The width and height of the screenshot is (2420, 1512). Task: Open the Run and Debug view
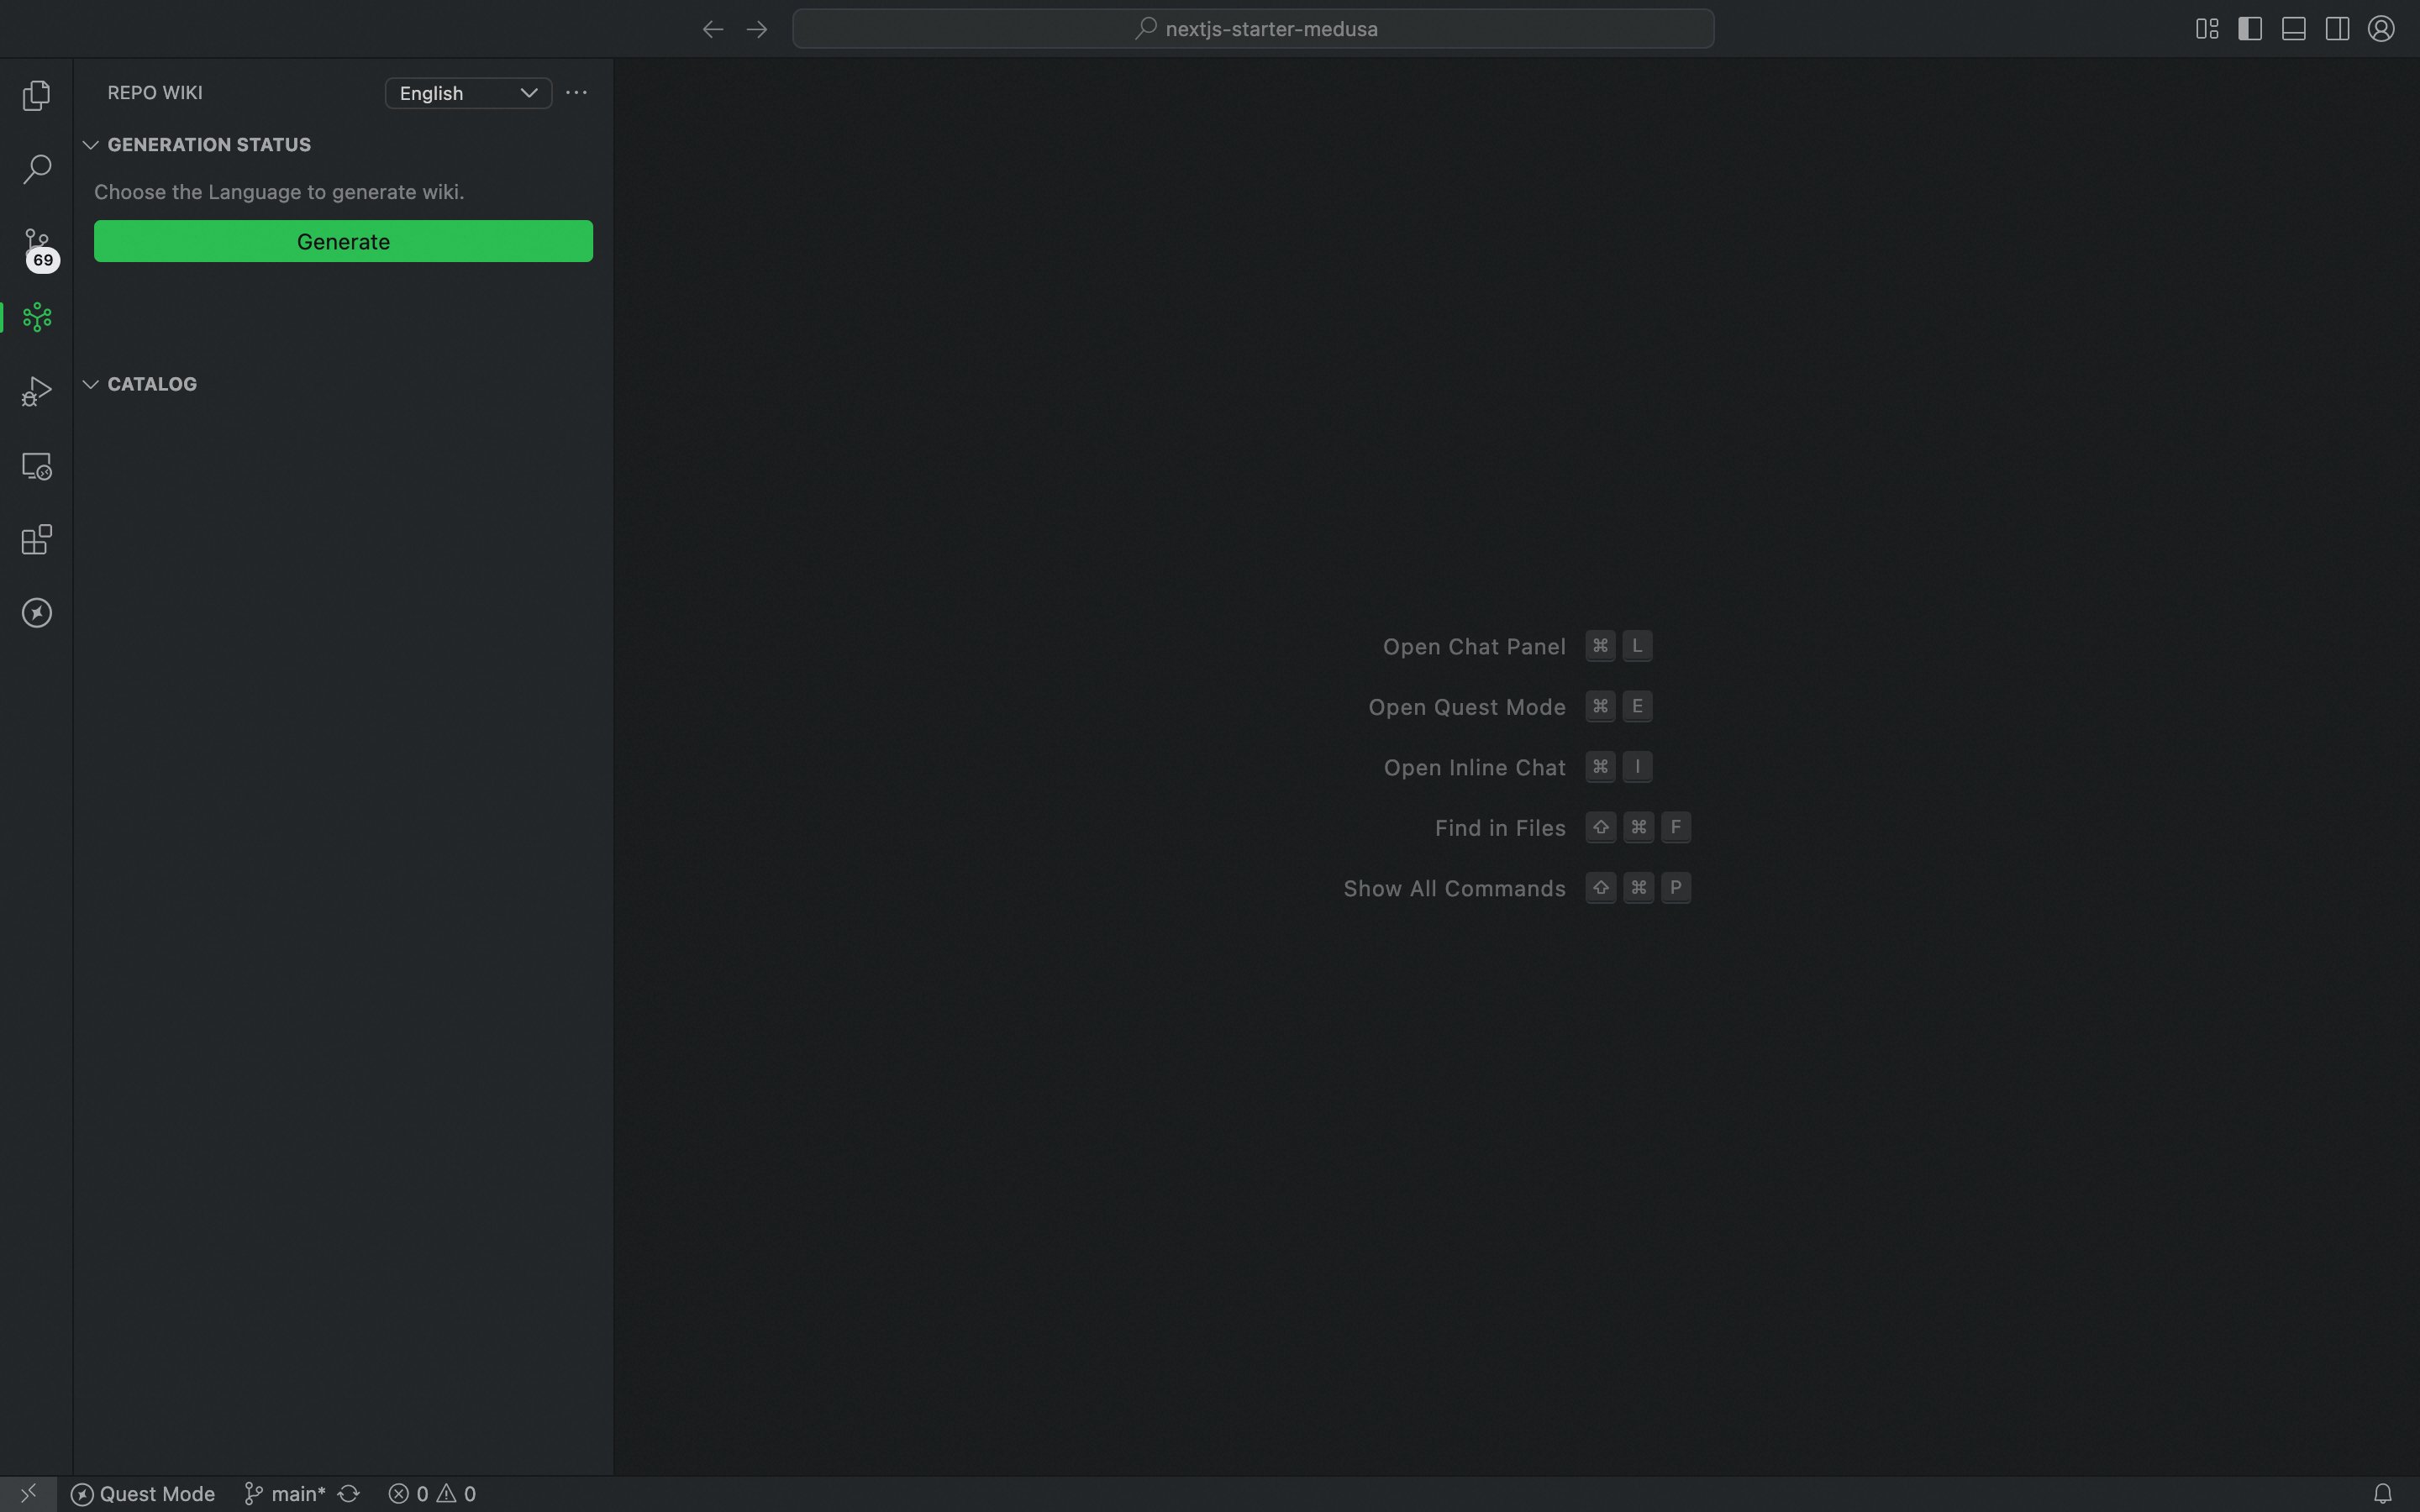[37, 391]
